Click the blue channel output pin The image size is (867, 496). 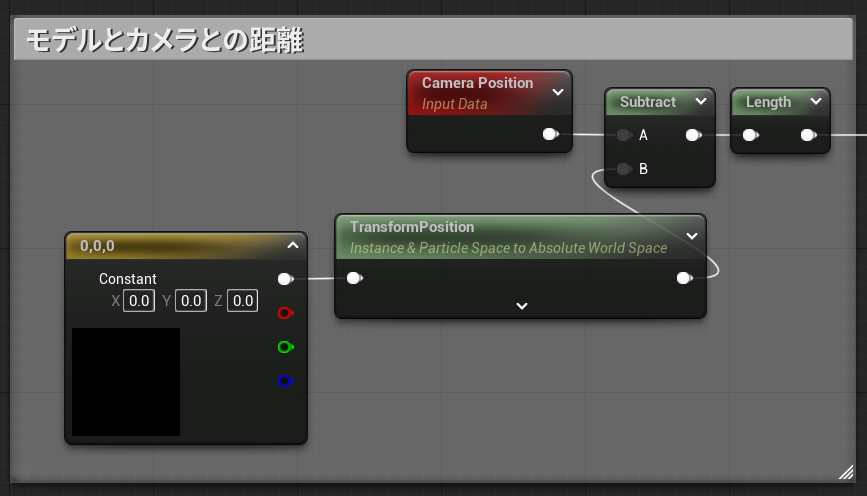pyautogui.click(x=285, y=381)
